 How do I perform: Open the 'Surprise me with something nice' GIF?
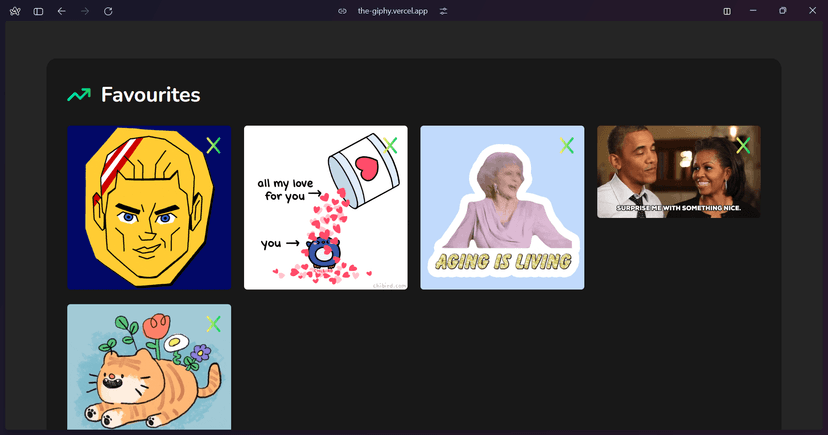tap(679, 172)
